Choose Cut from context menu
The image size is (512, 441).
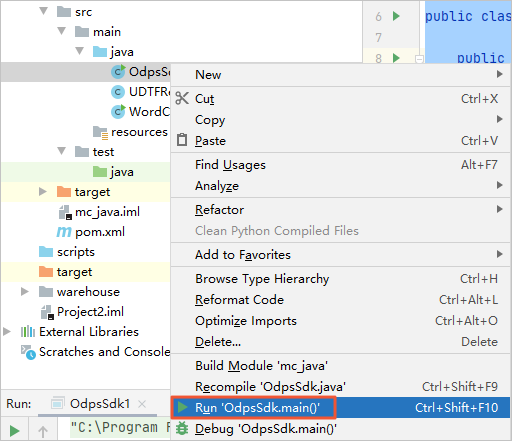coord(341,99)
